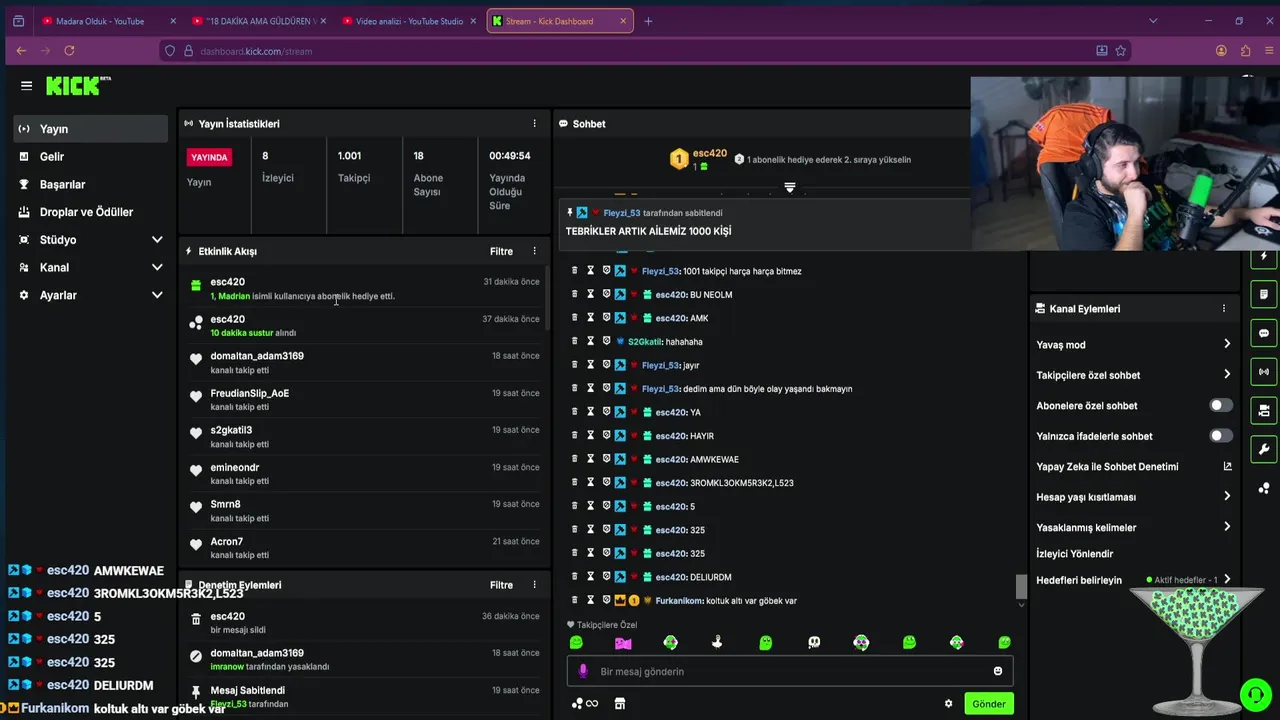
Task: Click the pinned message TEBRİKLER ARTIK AİLEMİZ
Action: [x=648, y=231]
